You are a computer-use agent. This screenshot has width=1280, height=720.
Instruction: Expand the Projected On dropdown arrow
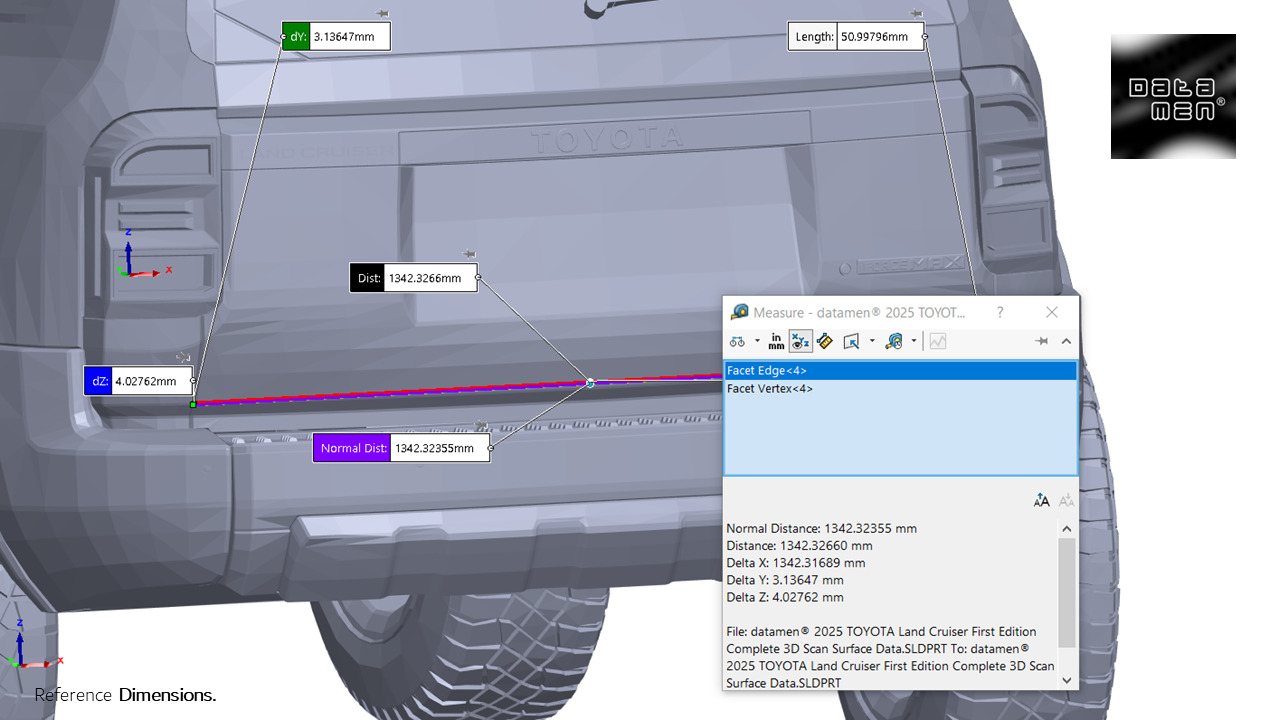(x=872, y=341)
